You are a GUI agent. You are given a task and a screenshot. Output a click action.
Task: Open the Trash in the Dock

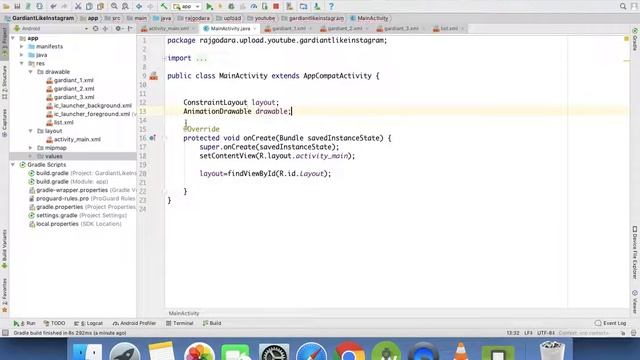[x=552, y=351]
